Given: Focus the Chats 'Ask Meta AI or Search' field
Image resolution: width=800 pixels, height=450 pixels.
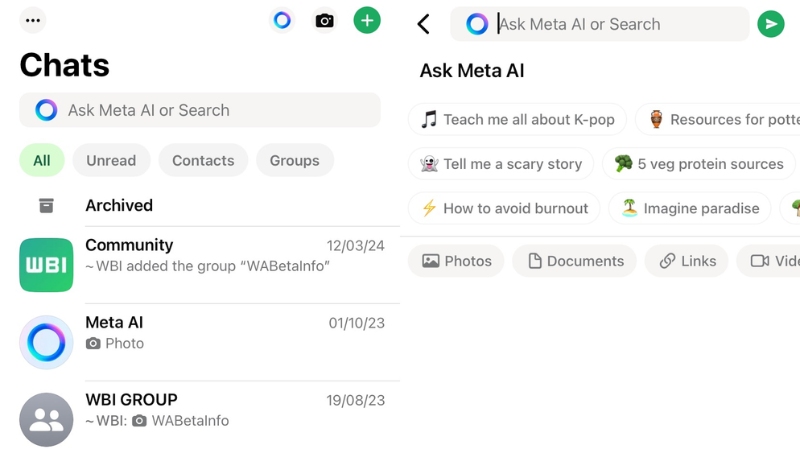Looking at the screenshot, I should (x=200, y=110).
